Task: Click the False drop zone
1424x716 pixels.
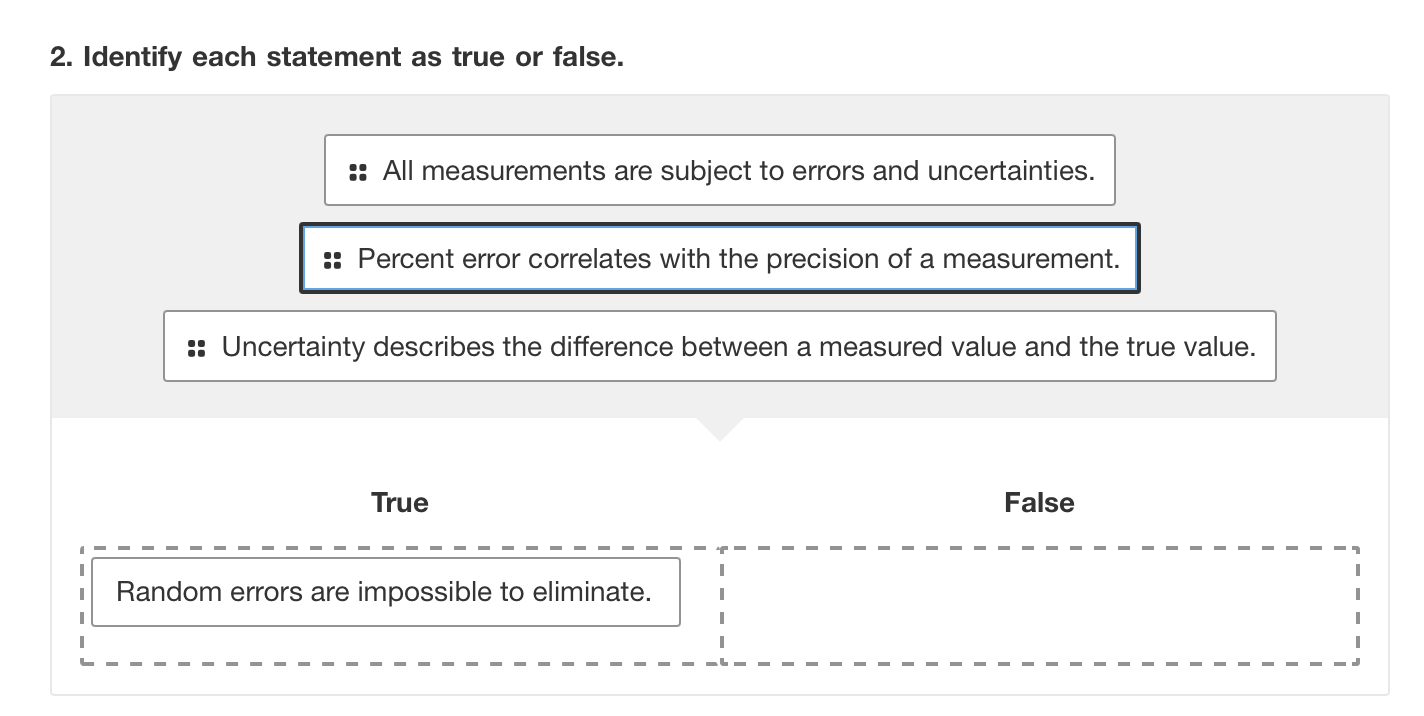Action: click(1040, 604)
